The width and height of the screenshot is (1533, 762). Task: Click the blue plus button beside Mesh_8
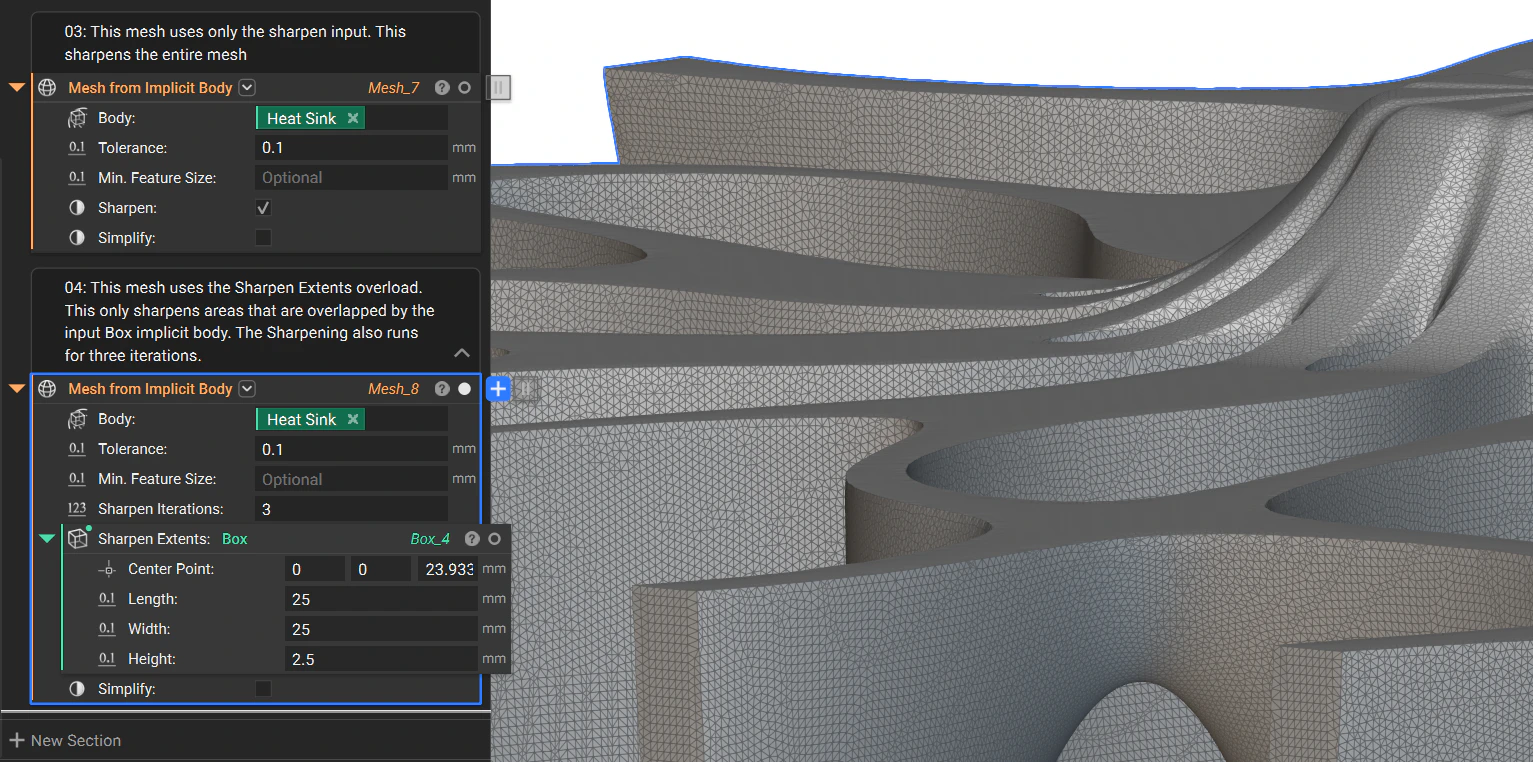(x=498, y=388)
